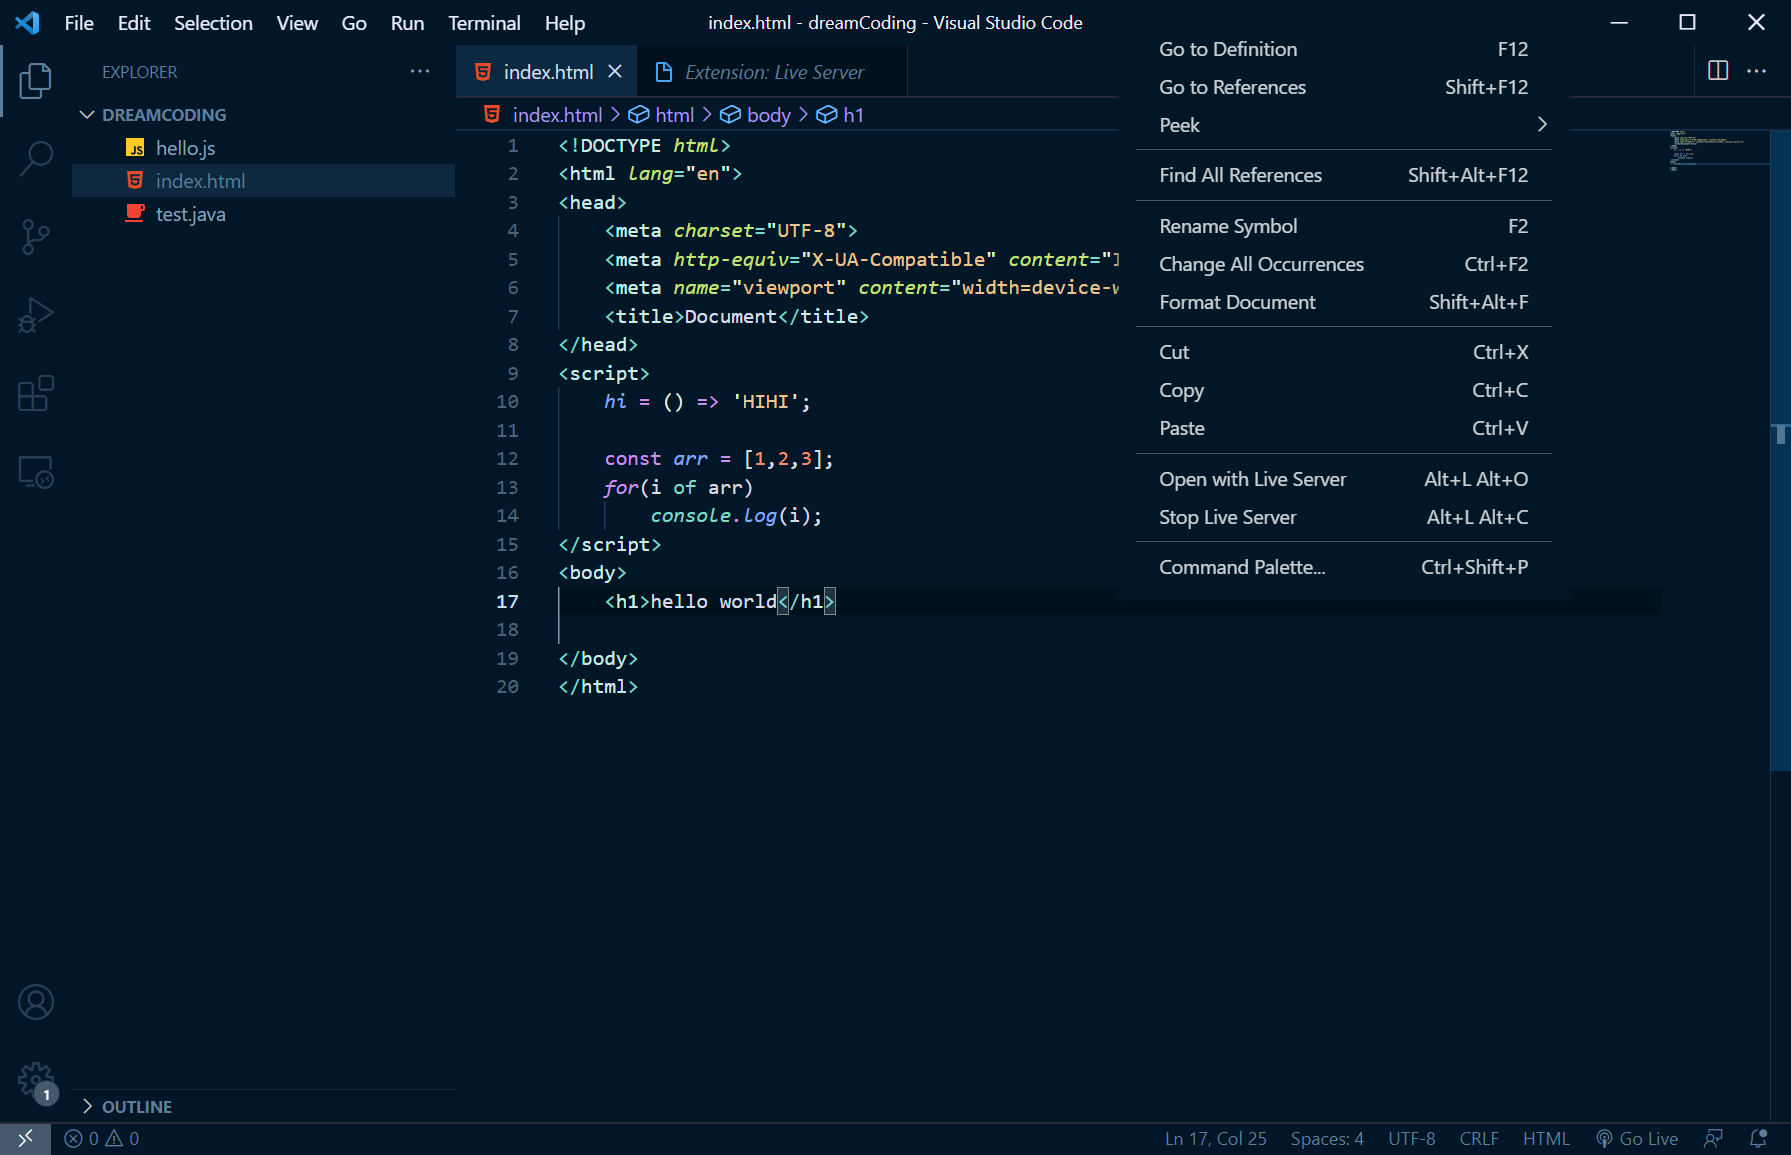The height and width of the screenshot is (1155, 1791).
Task: Click the feedback icon in status bar
Action: click(x=1713, y=1138)
